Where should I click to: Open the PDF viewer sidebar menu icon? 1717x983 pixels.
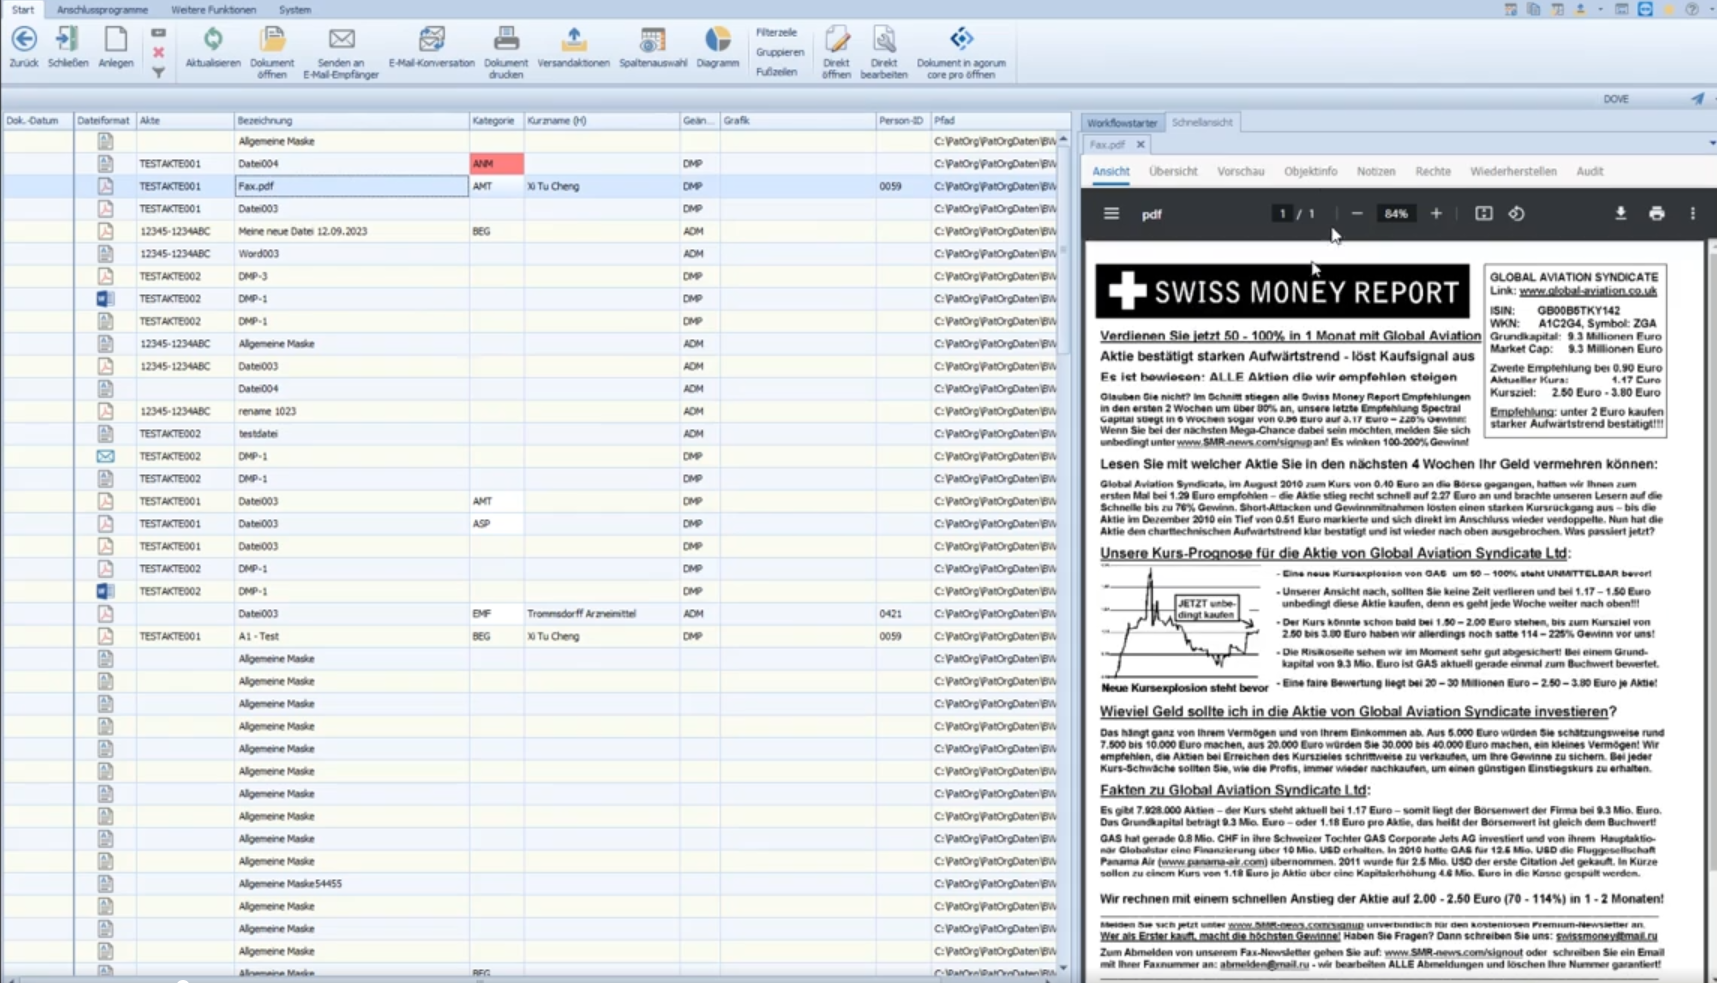coord(1111,213)
